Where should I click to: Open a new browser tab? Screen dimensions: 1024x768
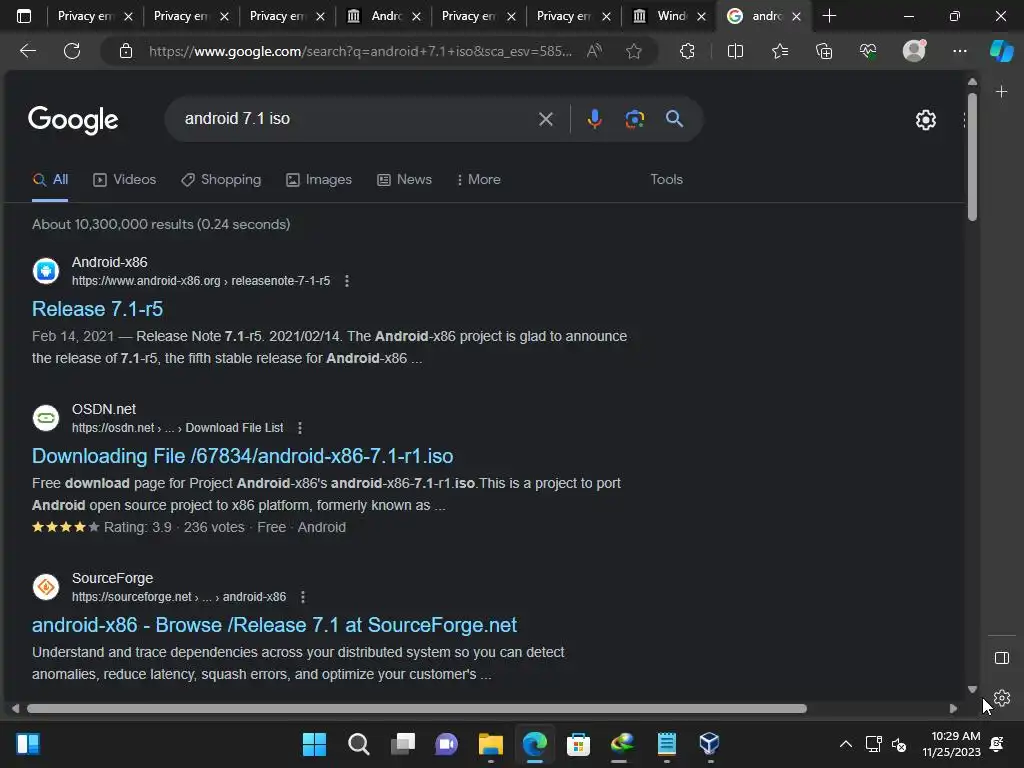(829, 16)
